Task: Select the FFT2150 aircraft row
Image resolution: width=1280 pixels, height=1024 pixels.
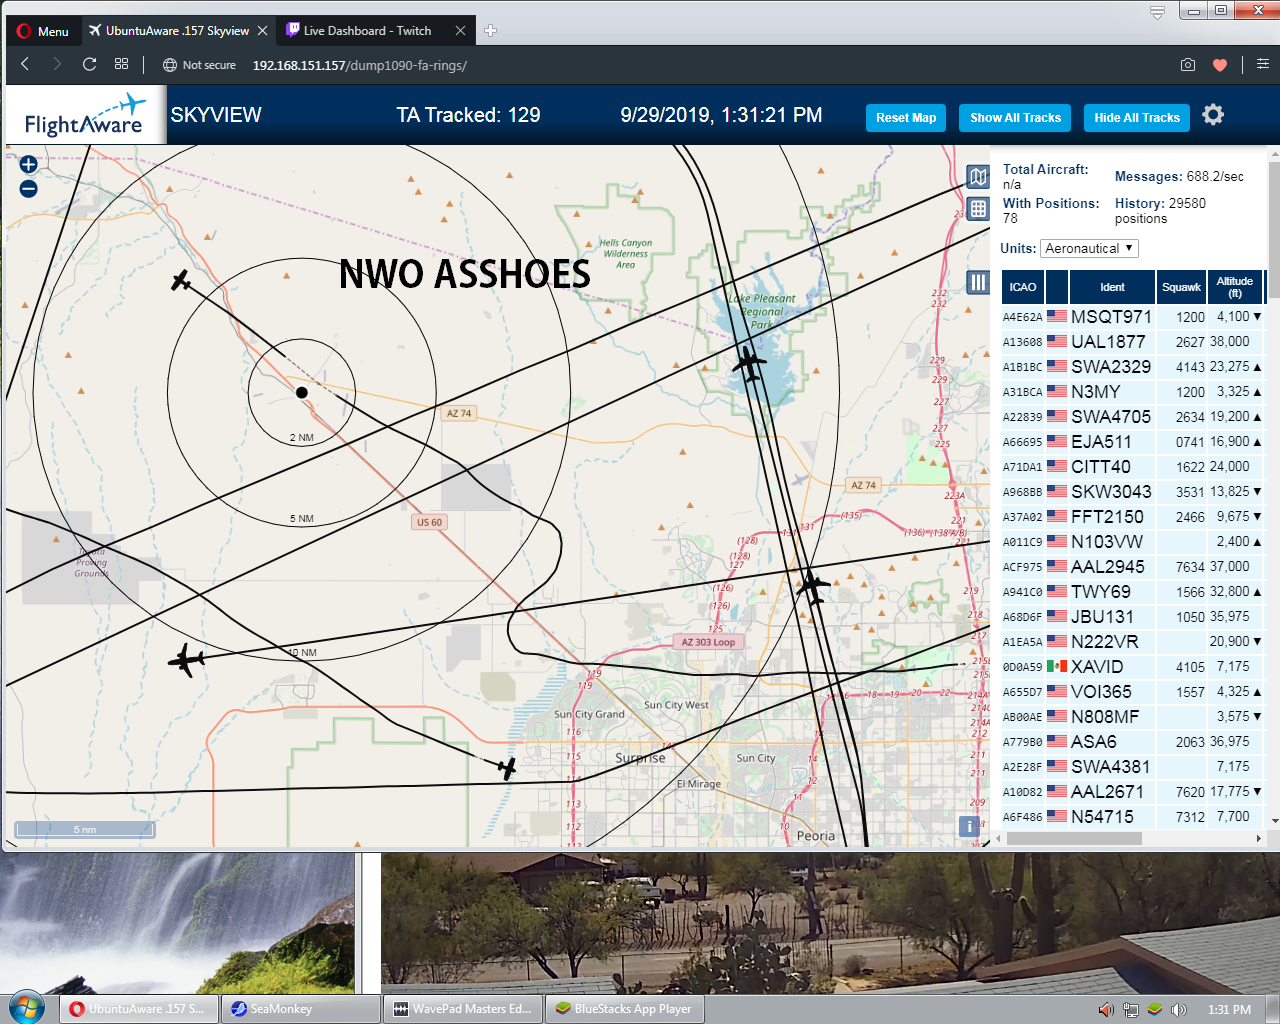Action: [1132, 517]
